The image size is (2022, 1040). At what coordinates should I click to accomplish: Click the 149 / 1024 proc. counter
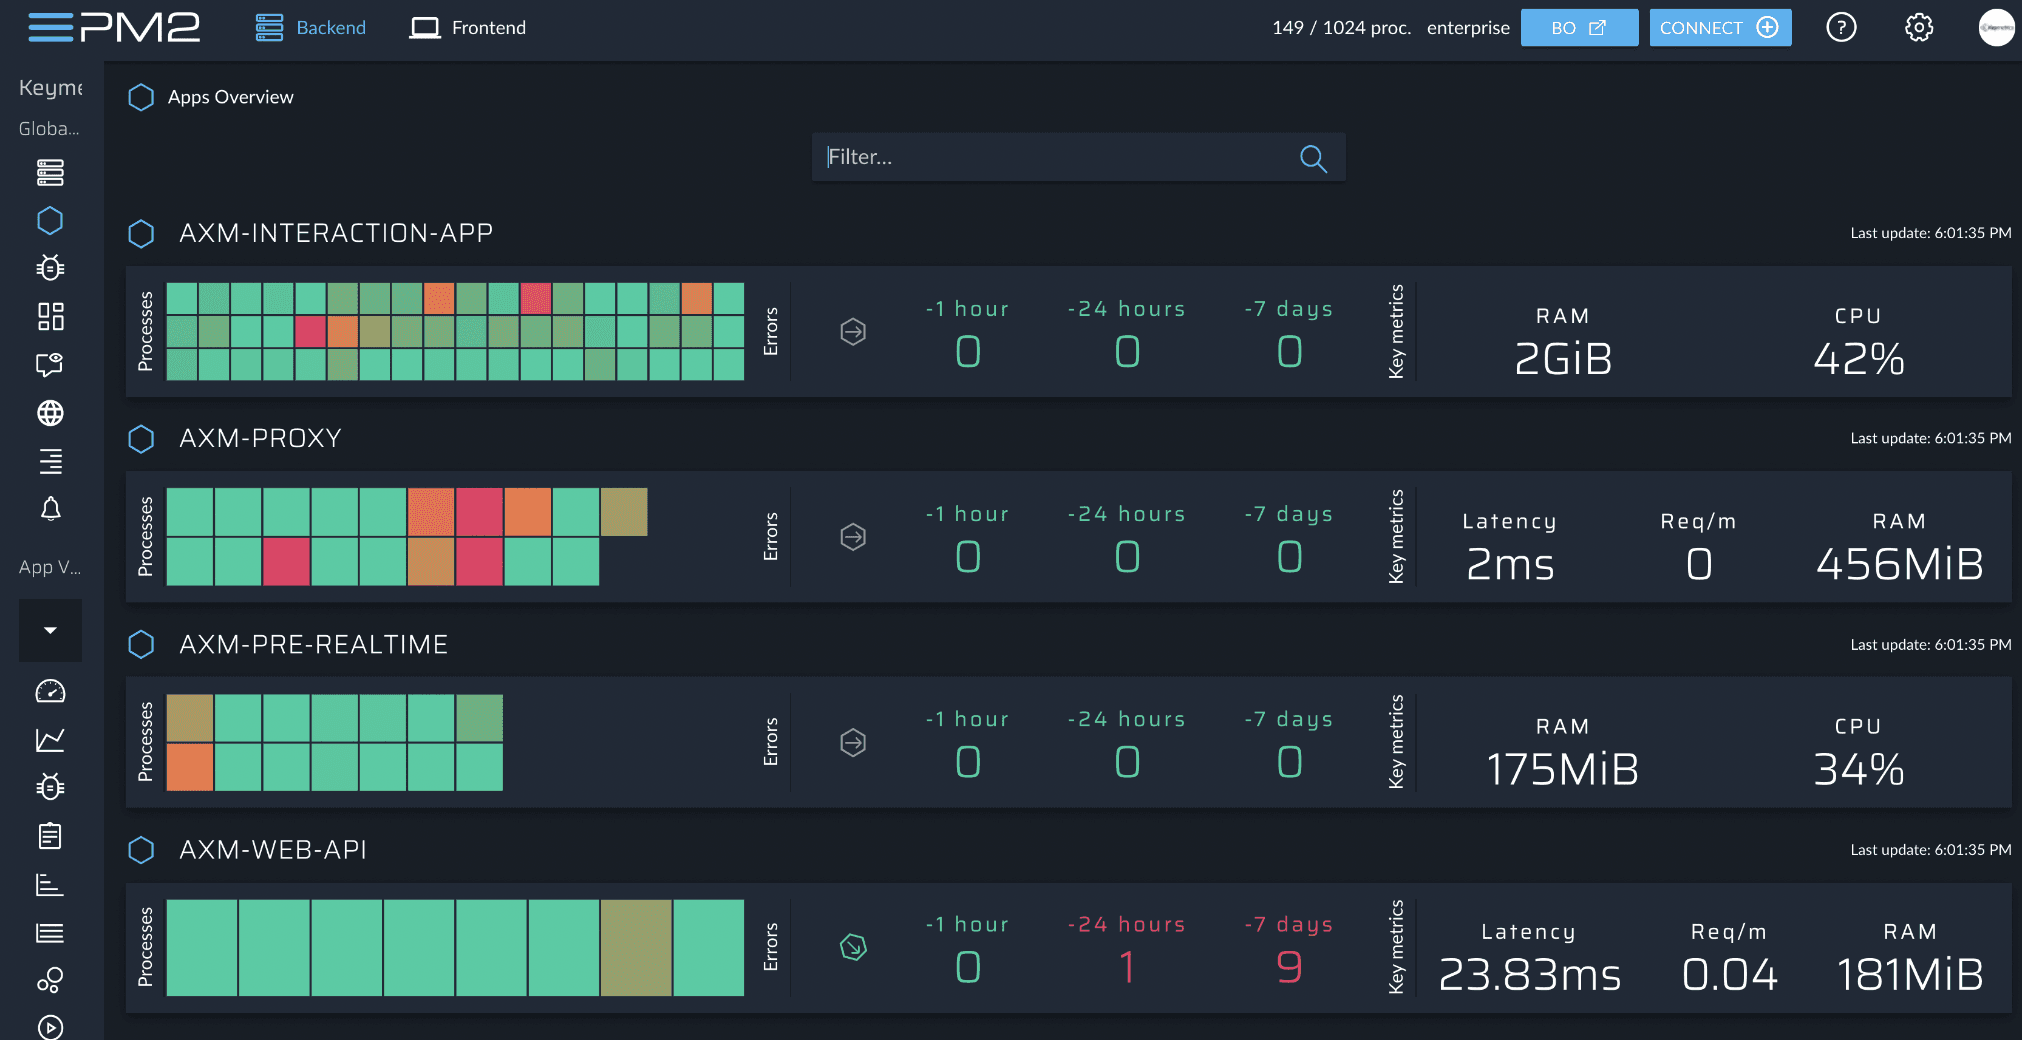pos(1341,28)
